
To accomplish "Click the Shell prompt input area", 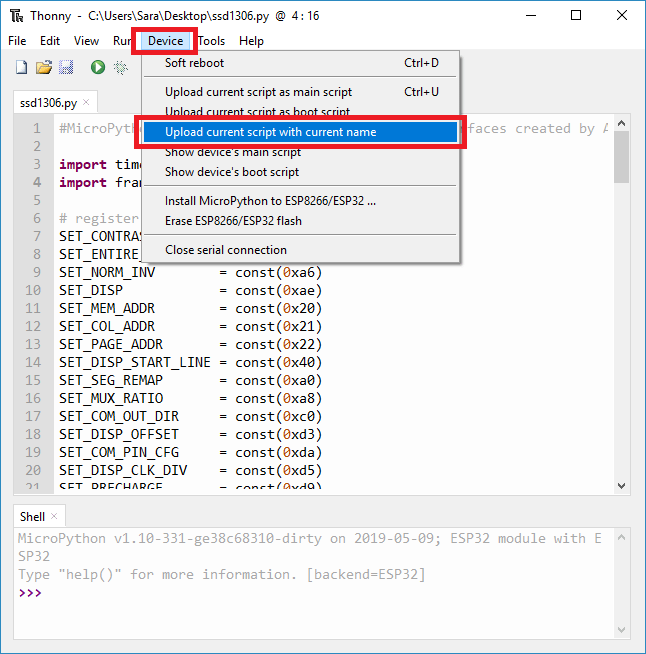I will (x=300, y=593).
